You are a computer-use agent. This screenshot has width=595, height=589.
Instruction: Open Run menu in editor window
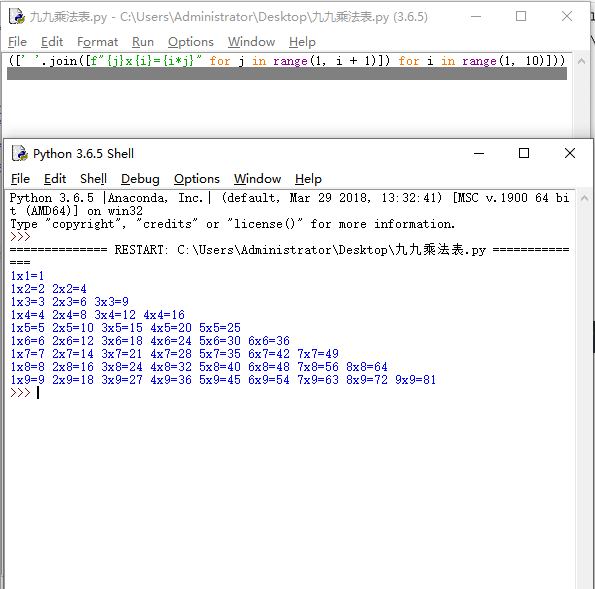coord(143,42)
